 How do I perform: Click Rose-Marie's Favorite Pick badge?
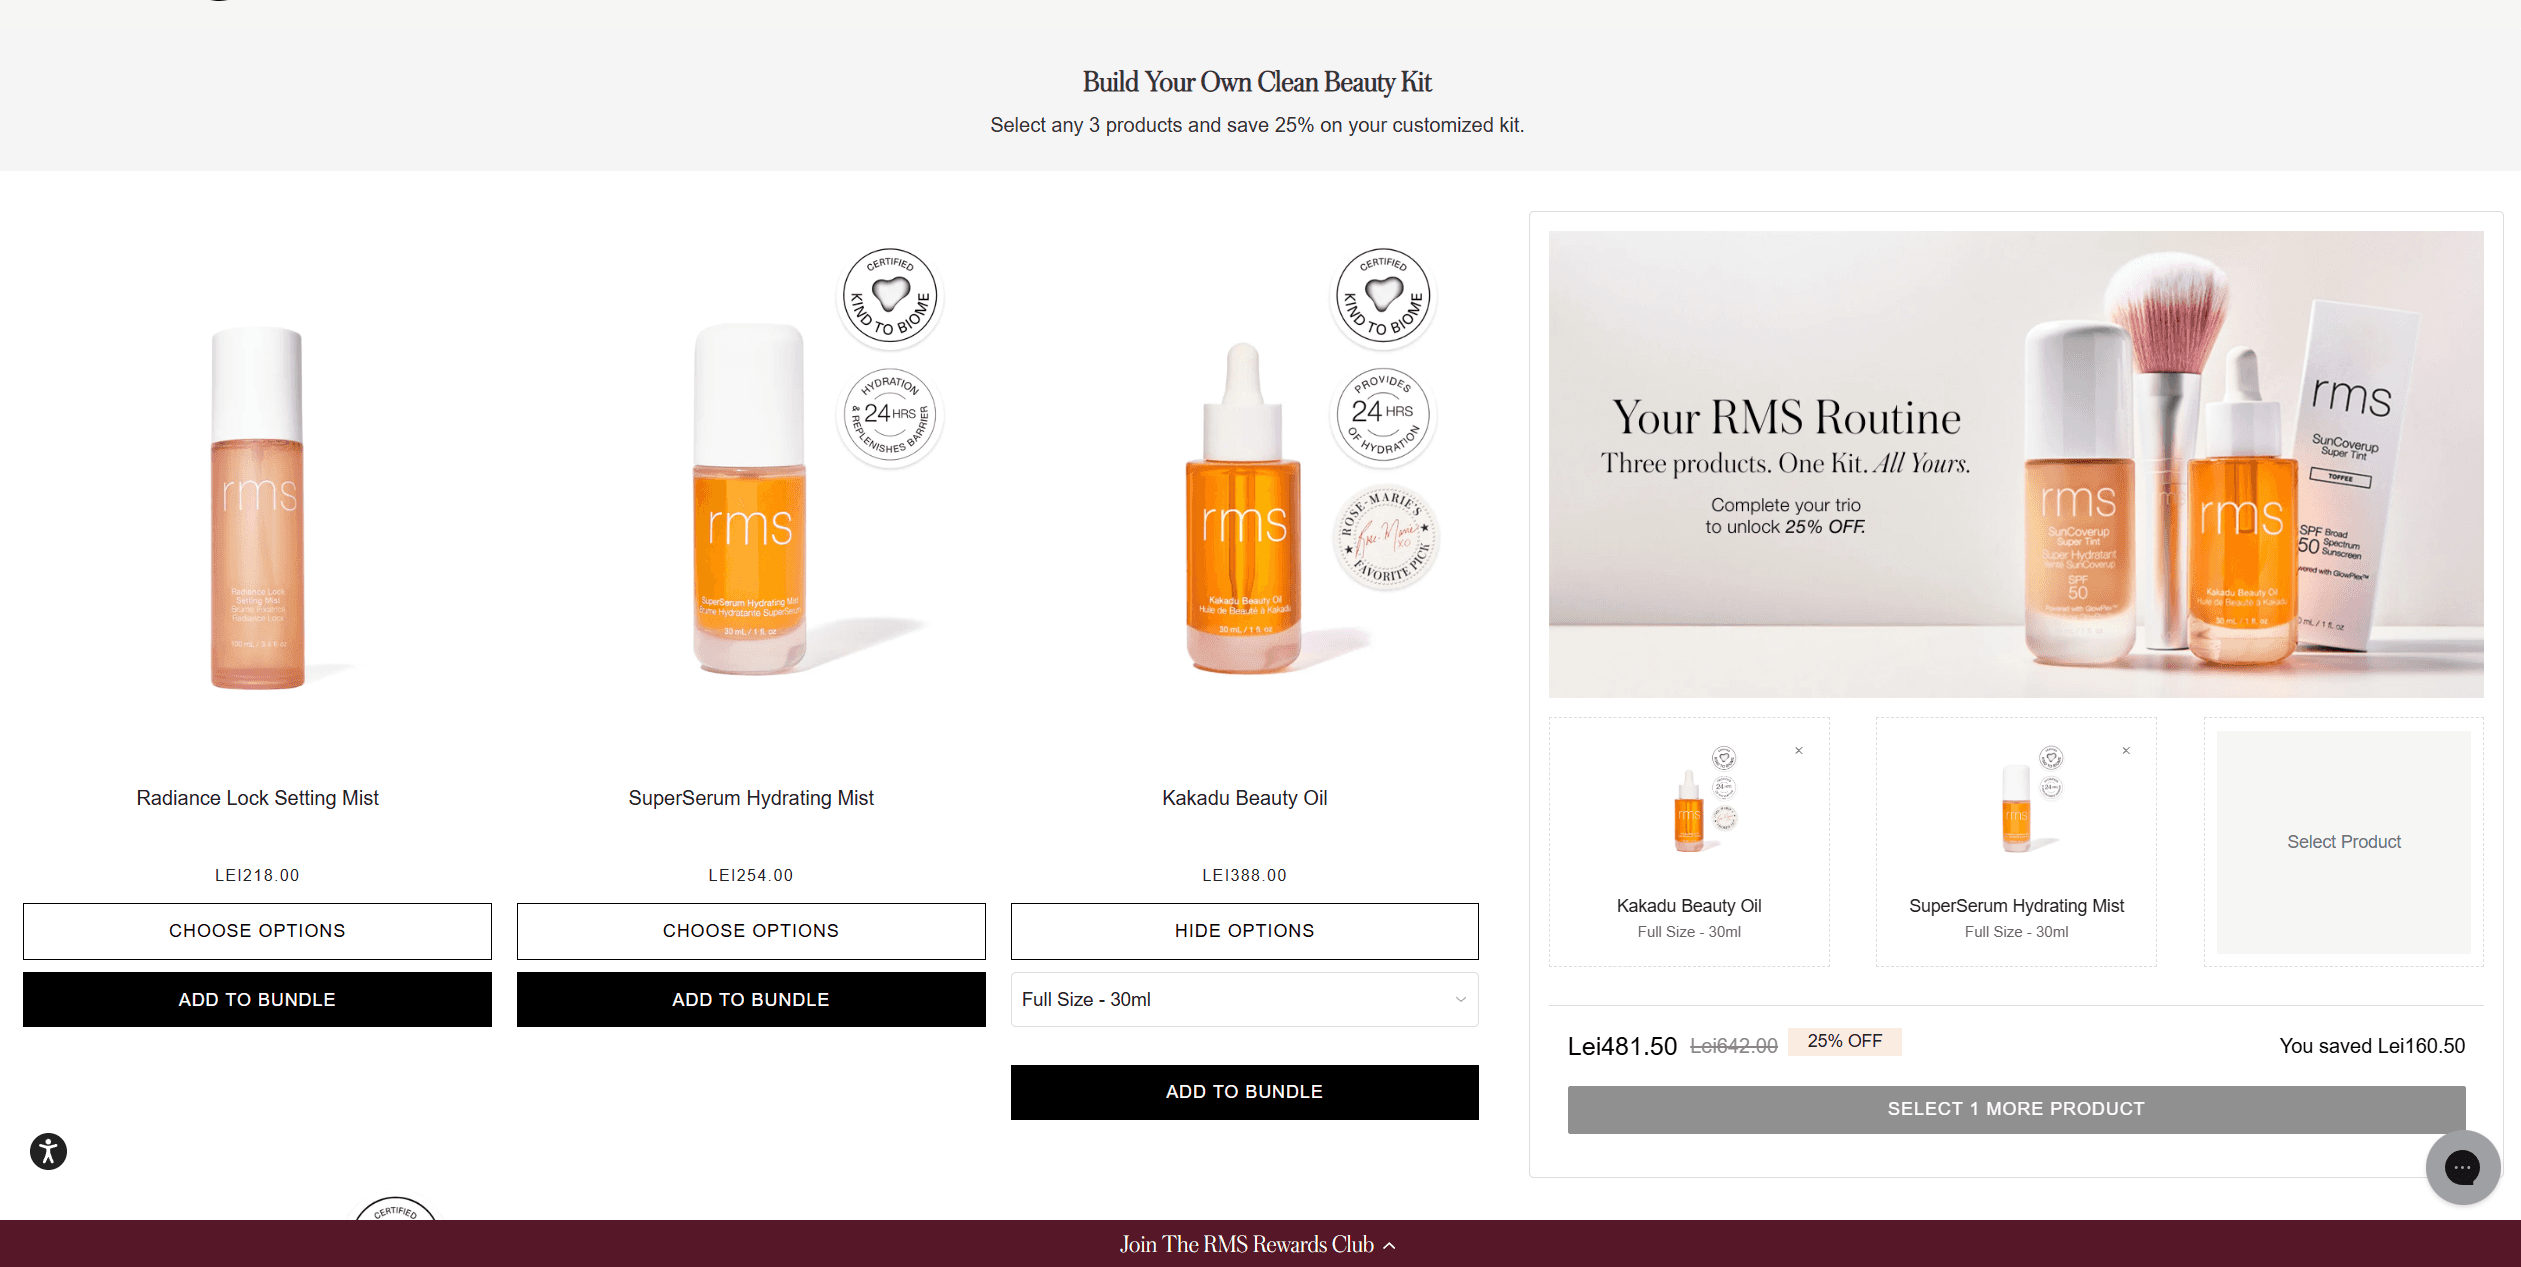tap(1385, 537)
